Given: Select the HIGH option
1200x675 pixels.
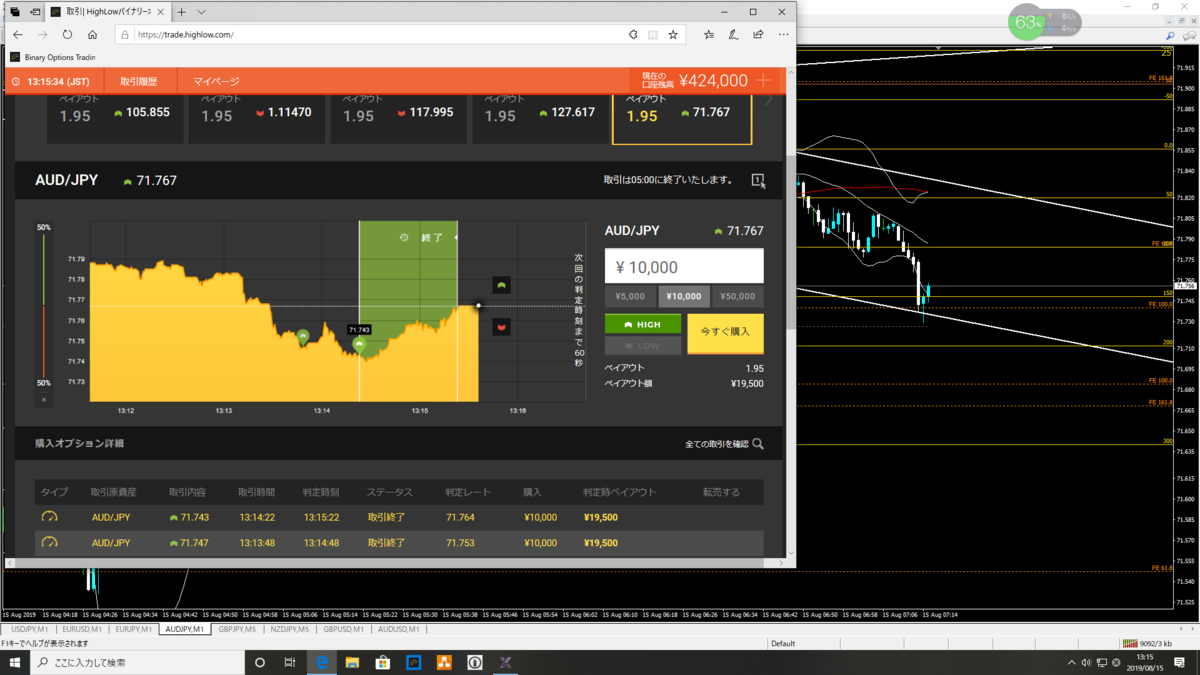Looking at the screenshot, I should tap(643, 324).
